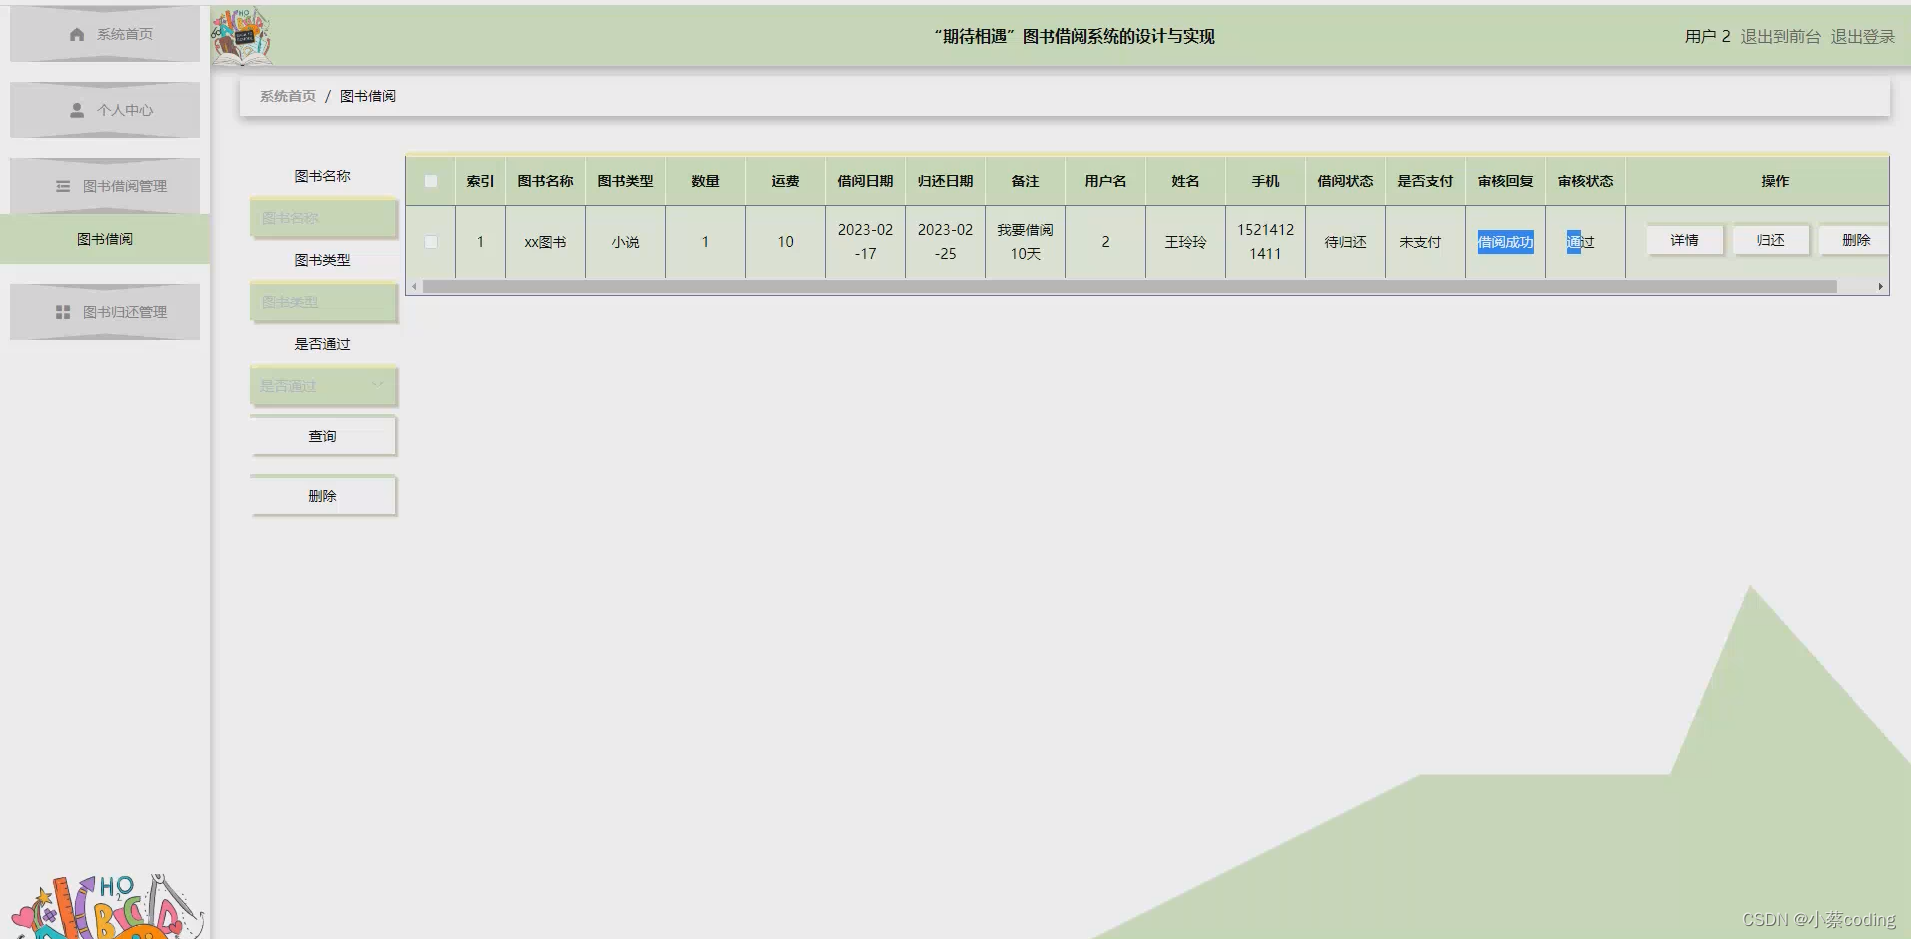
Task: Expand the 图书借阅管理 sidebar menu
Action: (105, 186)
